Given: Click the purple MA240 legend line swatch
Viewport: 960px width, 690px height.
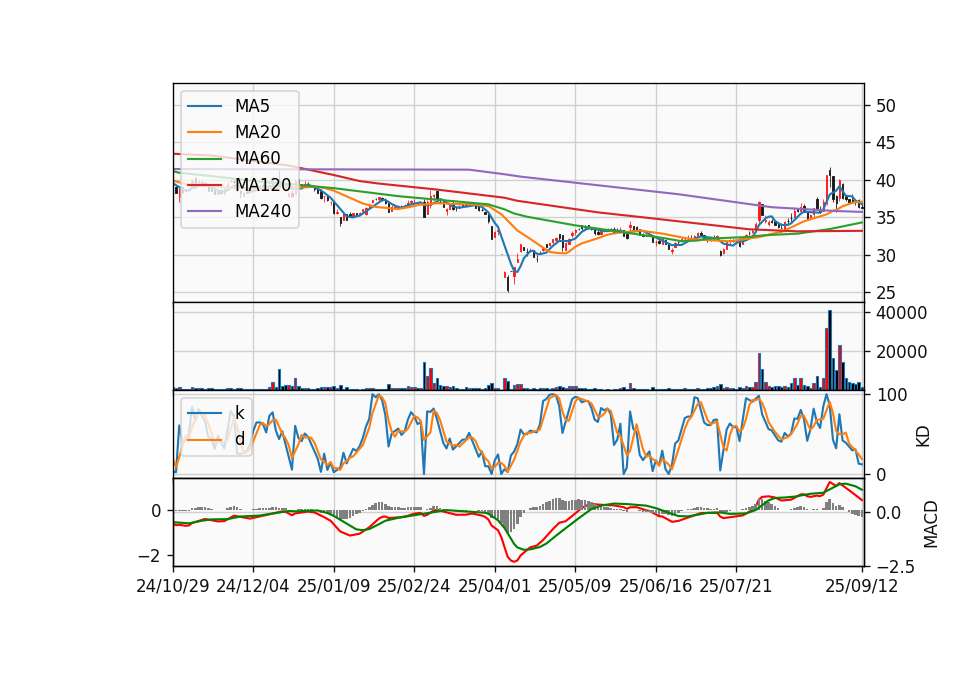Looking at the screenshot, I should 204,211.
